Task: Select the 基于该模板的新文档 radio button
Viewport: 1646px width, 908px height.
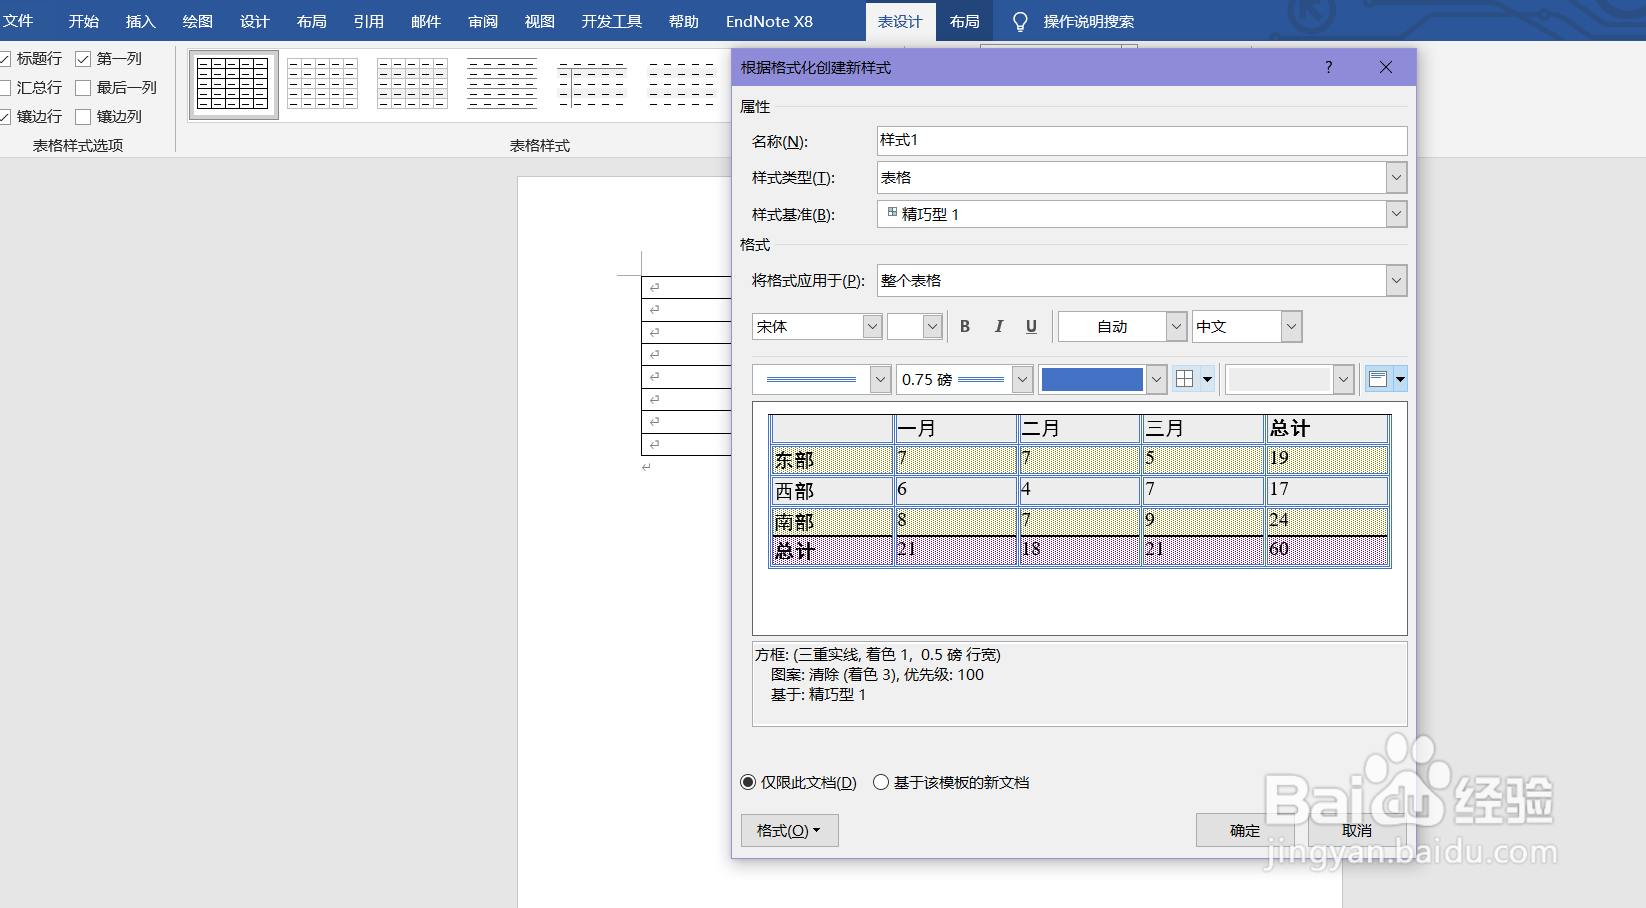Action: coord(881,782)
